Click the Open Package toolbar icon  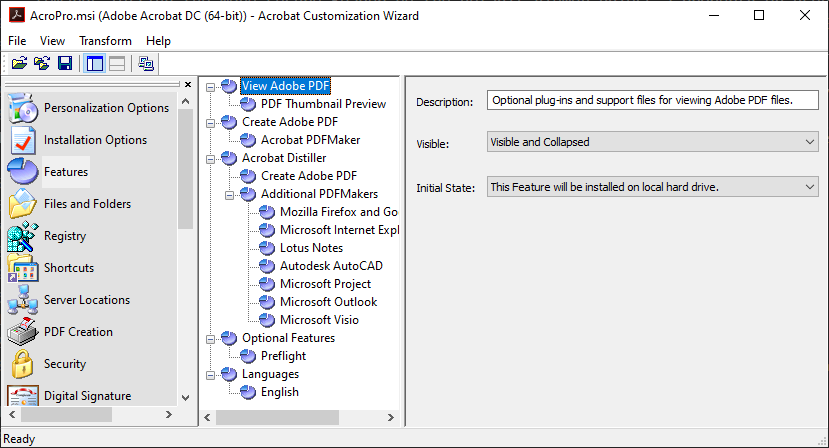coord(19,64)
